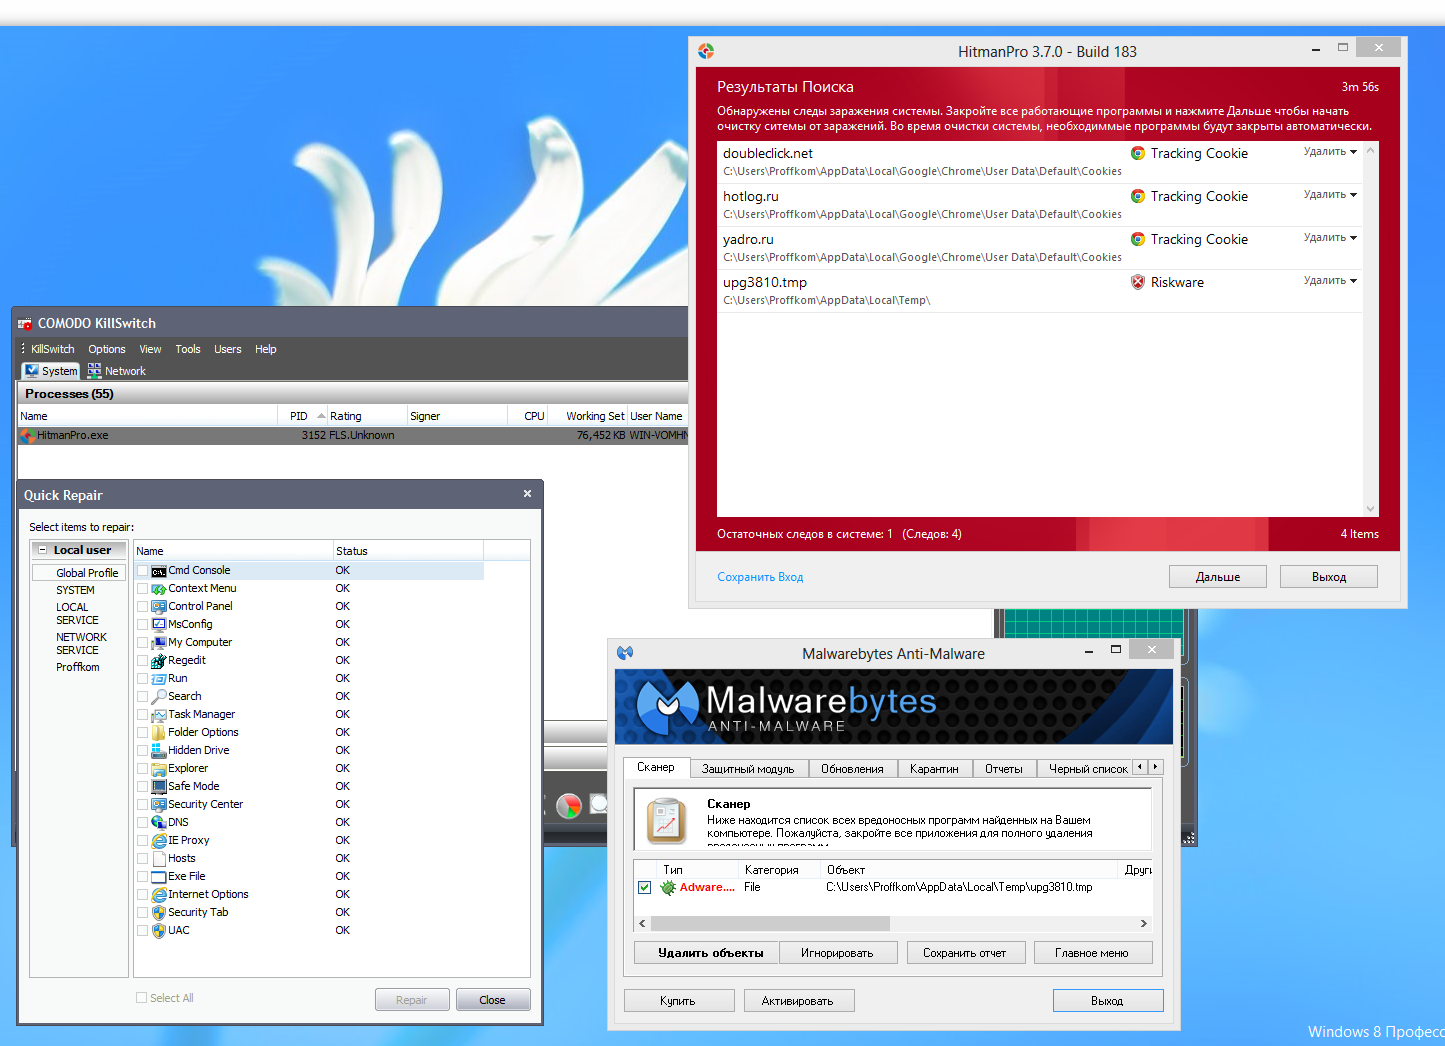Check the MsConfig repair checkbox
1445x1046 pixels.
coord(143,625)
